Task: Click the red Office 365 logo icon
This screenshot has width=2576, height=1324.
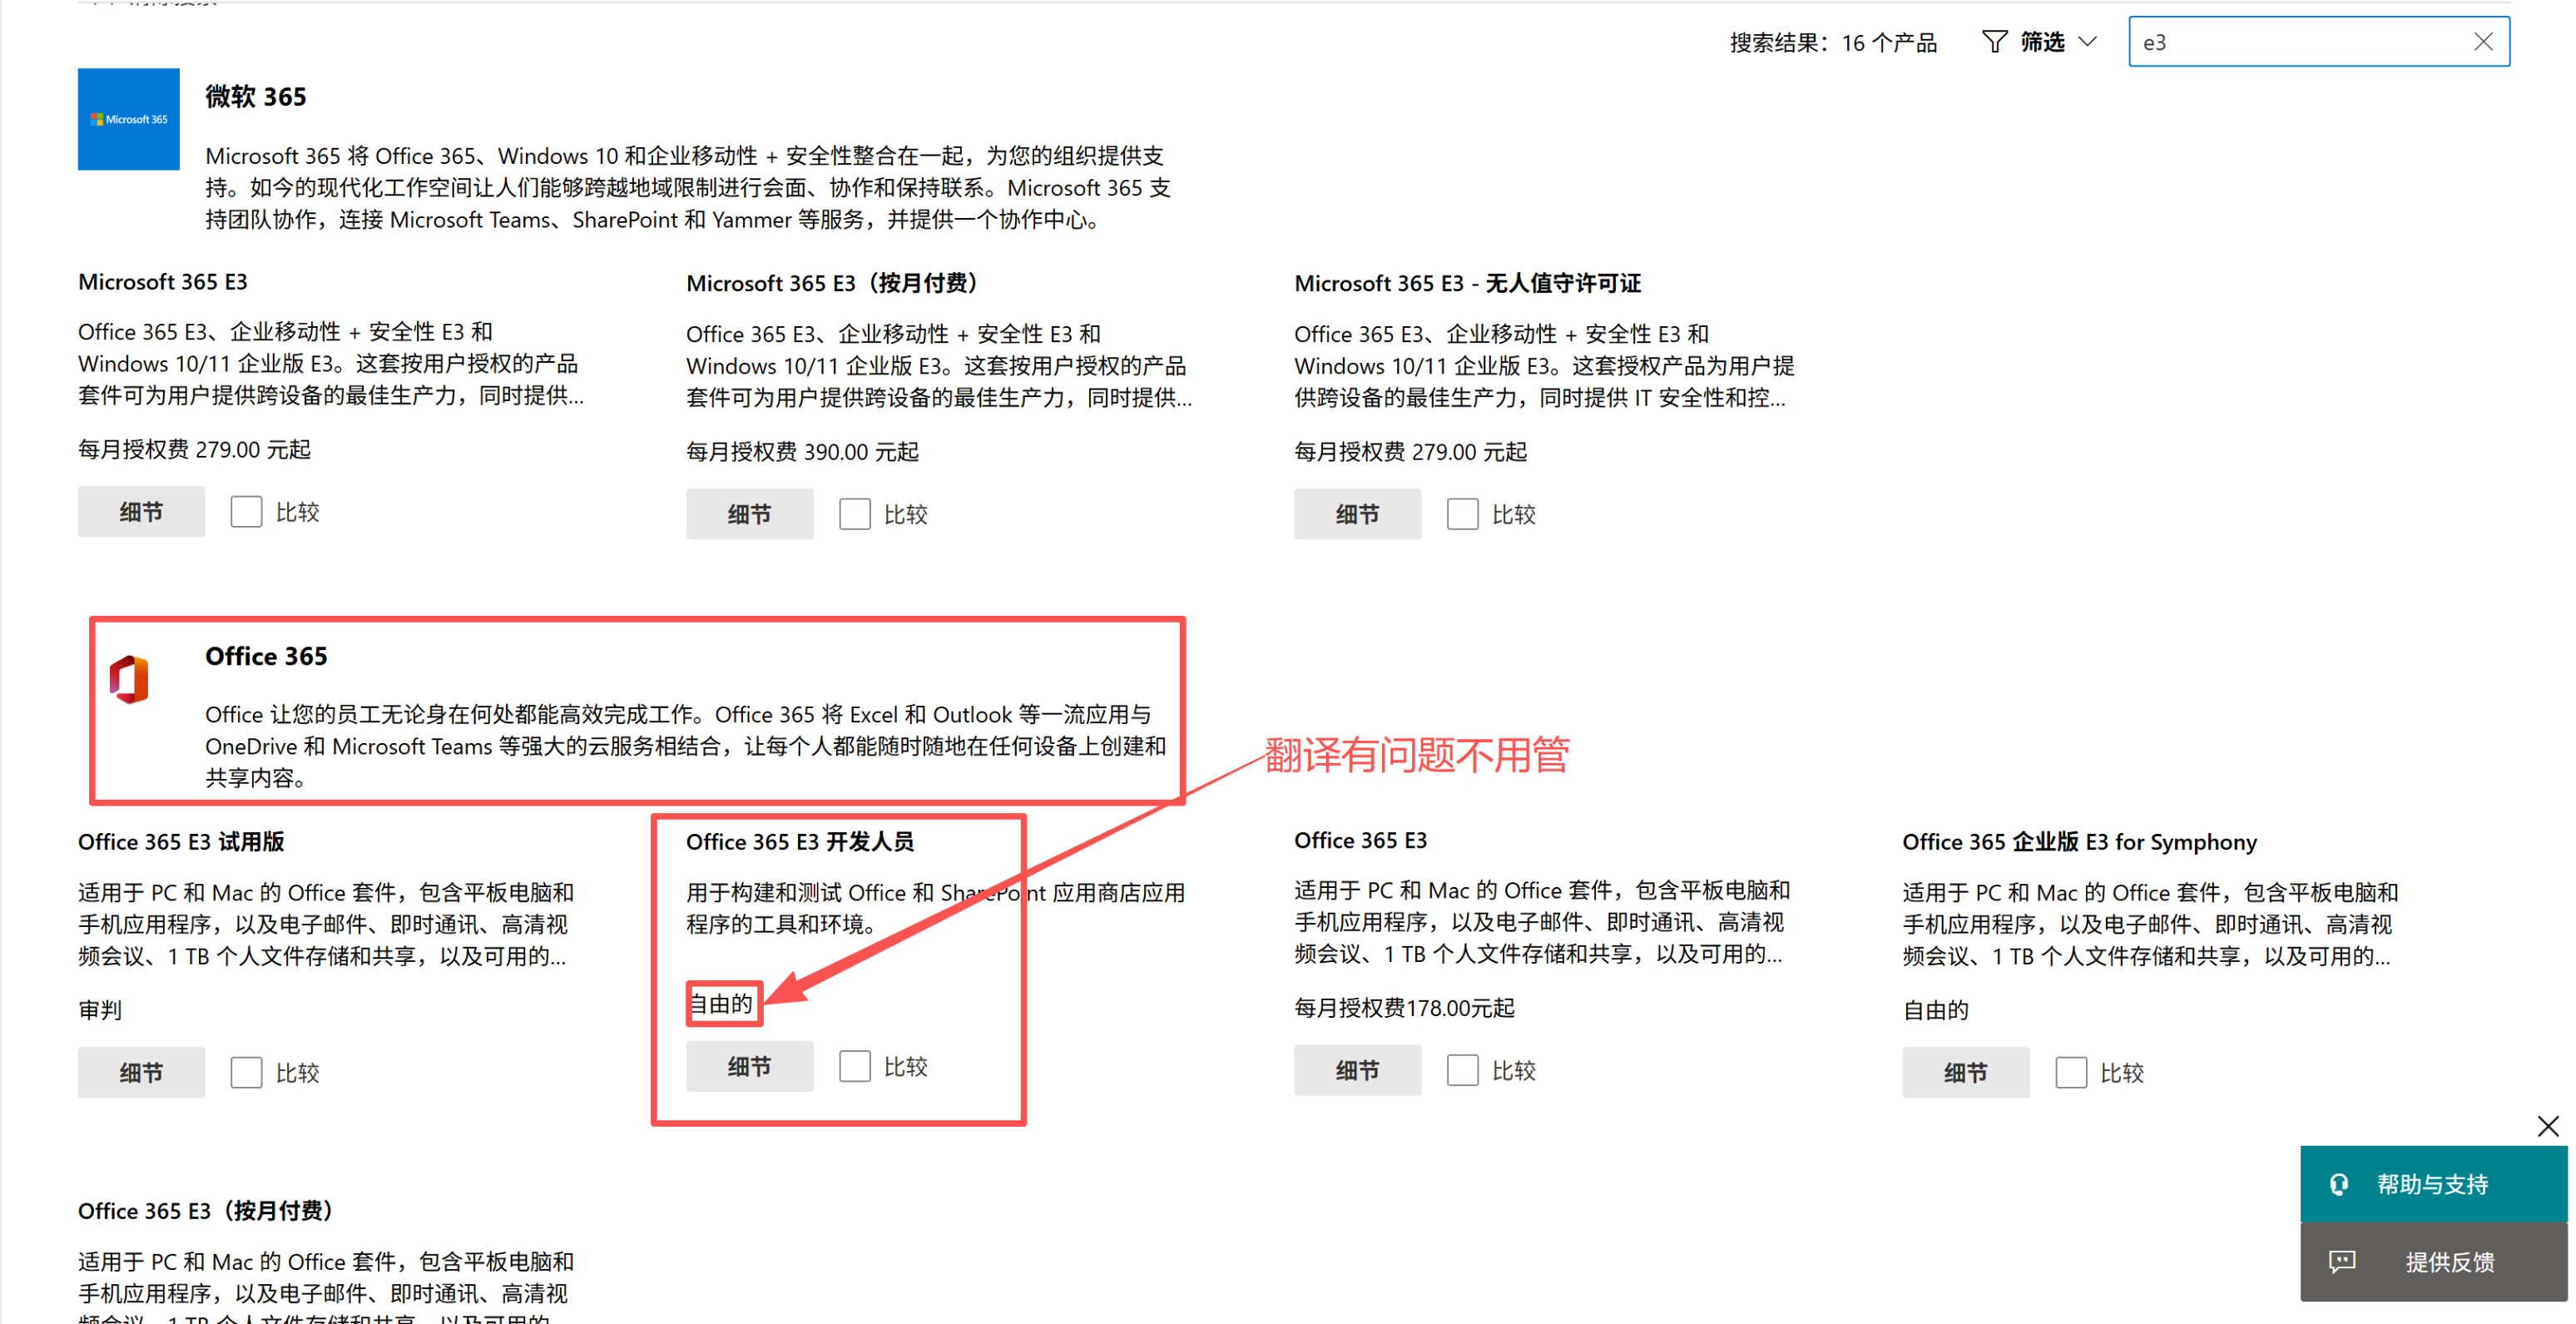Action: pyautogui.click(x=129, y=680)
